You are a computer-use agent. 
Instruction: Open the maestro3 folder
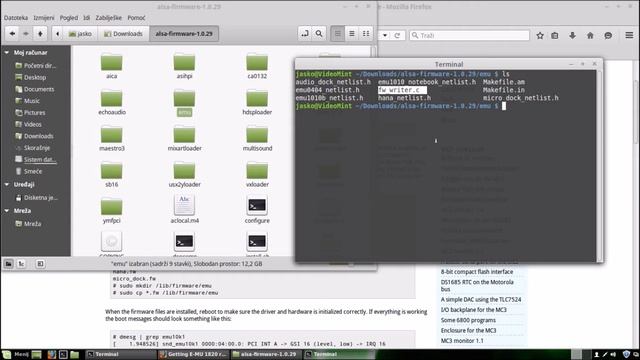111,138
